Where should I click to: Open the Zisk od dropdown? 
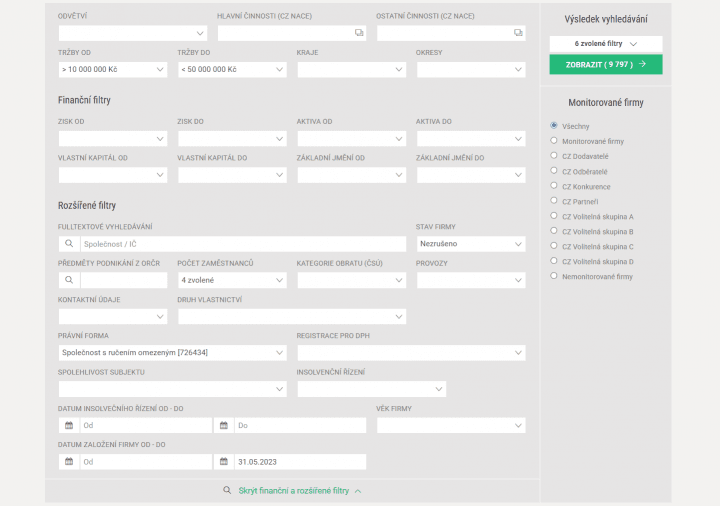coord(113,139)
